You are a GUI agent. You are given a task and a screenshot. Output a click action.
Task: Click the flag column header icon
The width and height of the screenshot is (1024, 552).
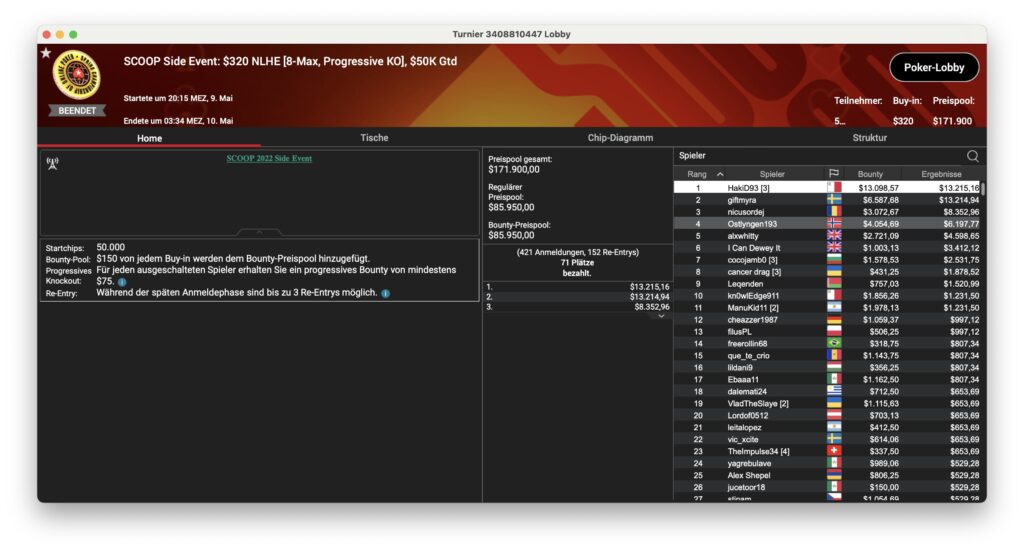833,174
